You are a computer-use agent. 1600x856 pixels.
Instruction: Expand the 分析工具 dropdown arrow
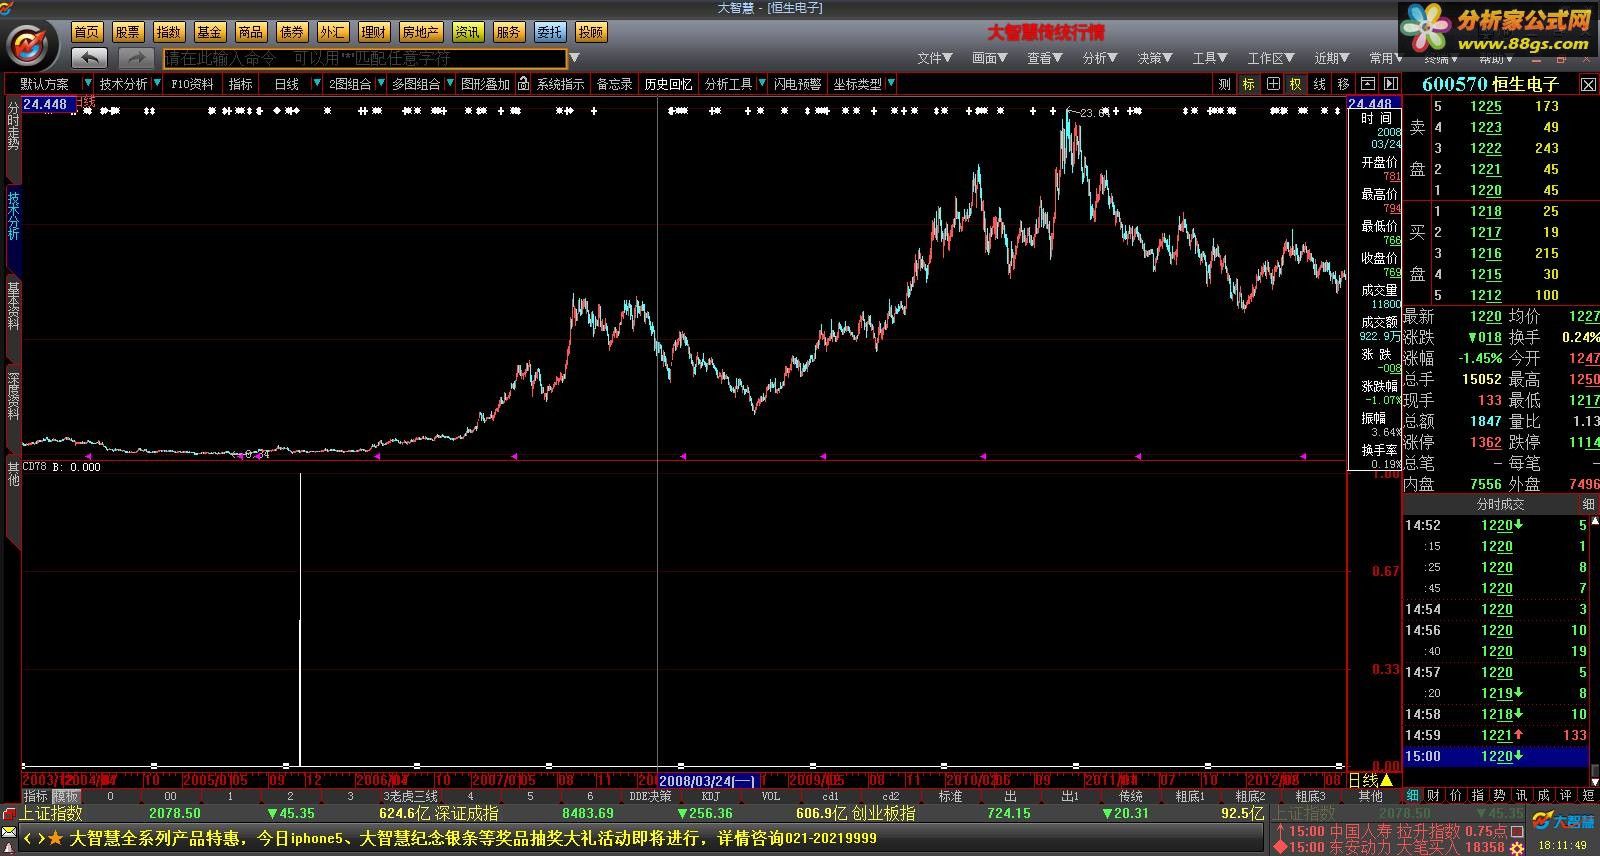click(x=762, y=83)
